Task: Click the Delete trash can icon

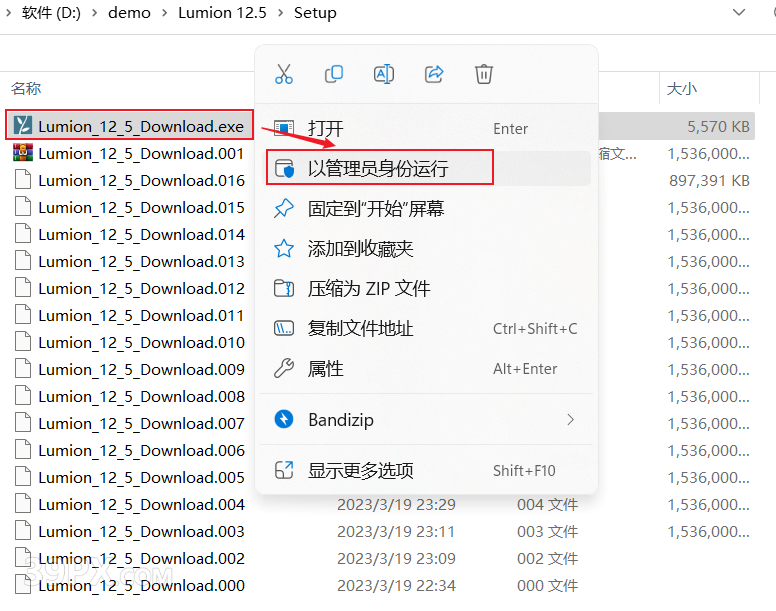Action: pyautogui.click(x=484, y=74)
